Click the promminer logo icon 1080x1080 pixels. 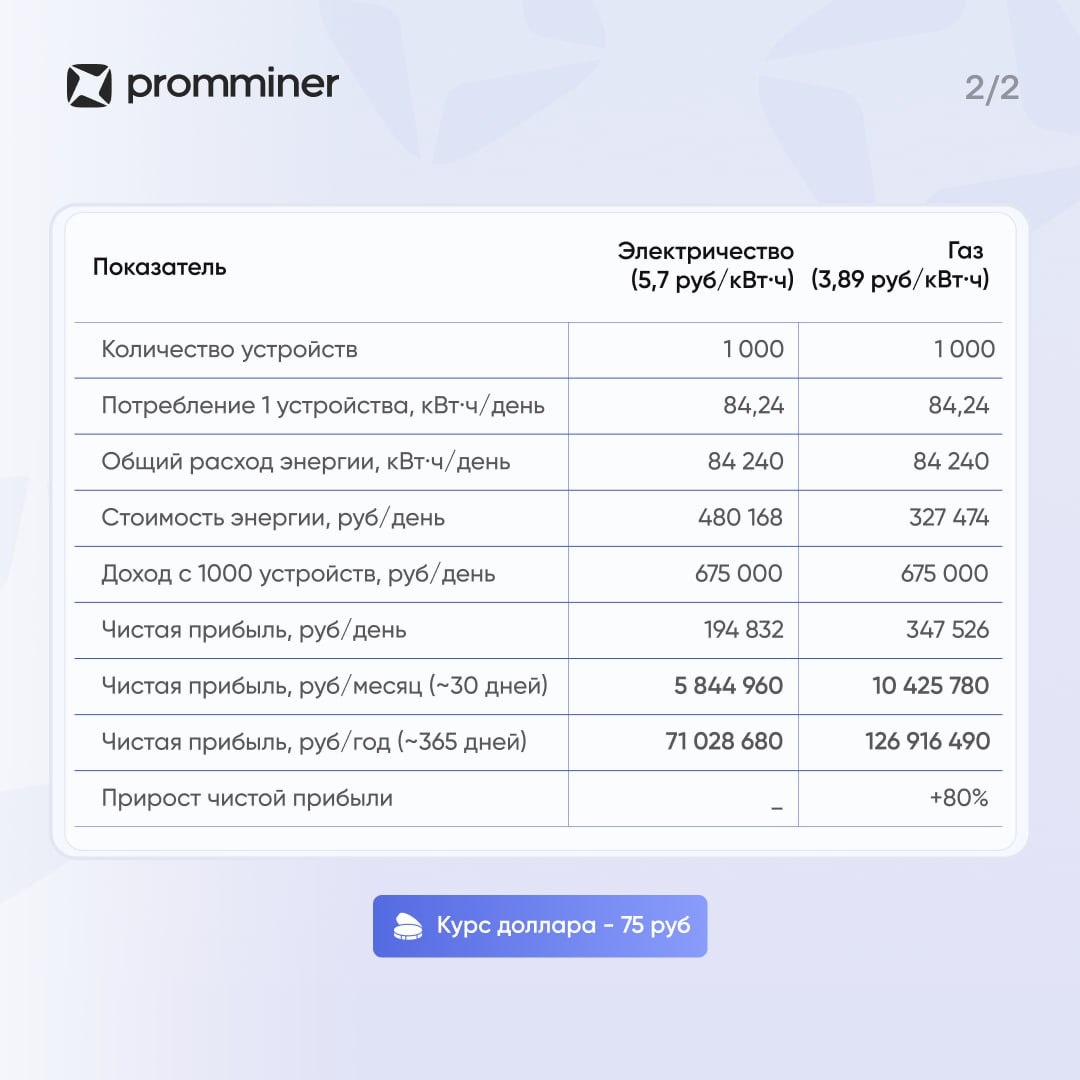coord(89,85)
